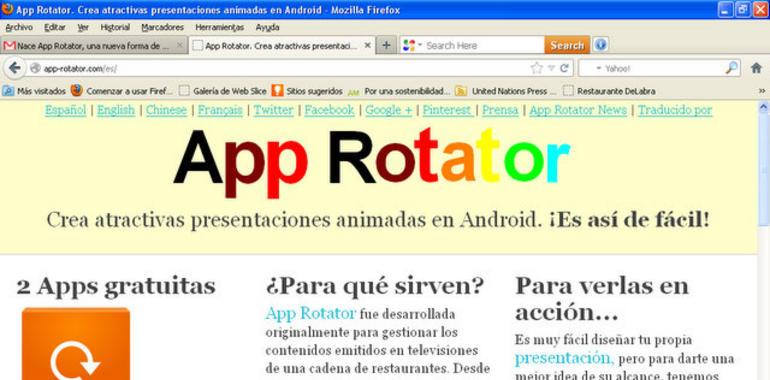This screenshot has height=380, width=770.
Task: Open the Historial menu
Action: point(115,27)
